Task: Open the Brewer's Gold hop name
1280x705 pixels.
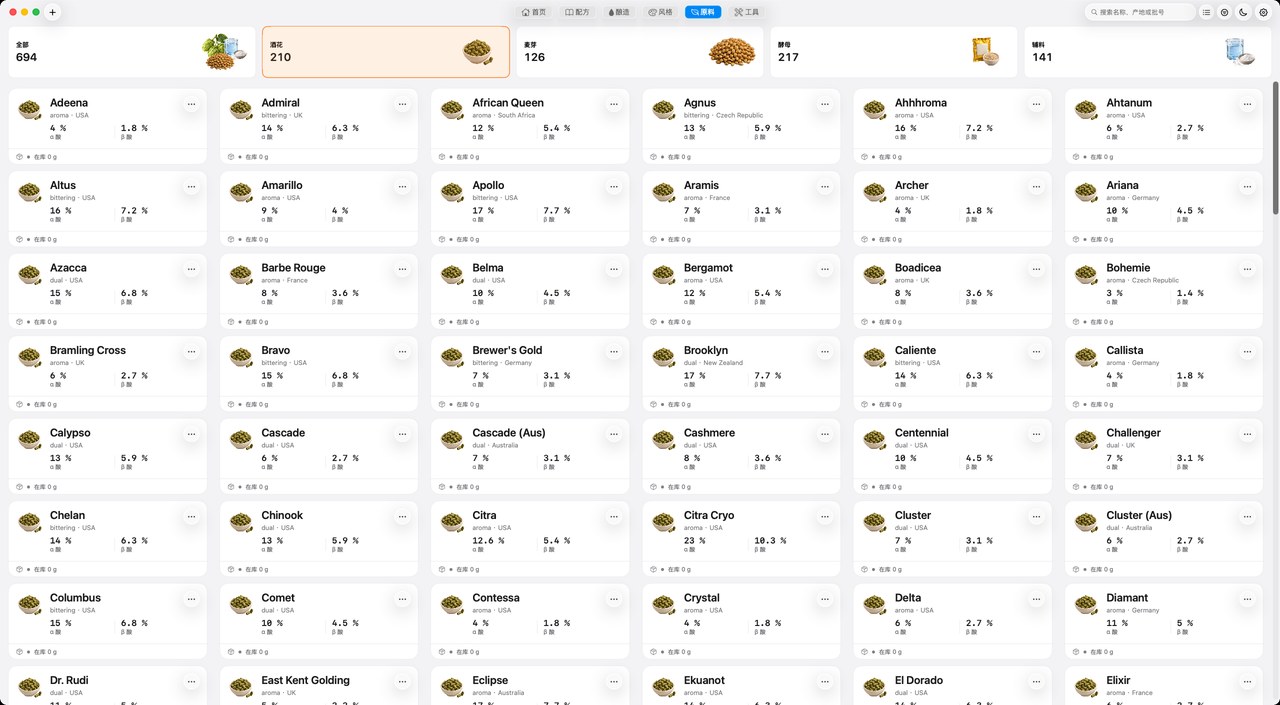Action: click(x=507, y=350)
